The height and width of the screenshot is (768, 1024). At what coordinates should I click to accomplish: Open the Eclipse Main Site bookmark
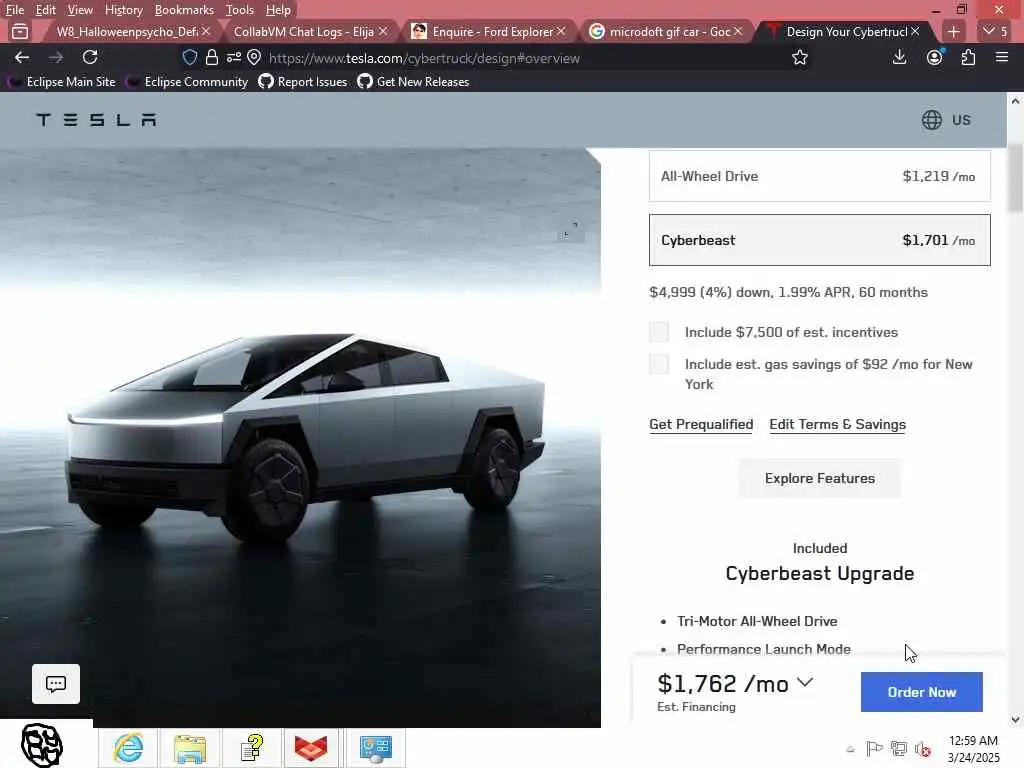(61, 82)
